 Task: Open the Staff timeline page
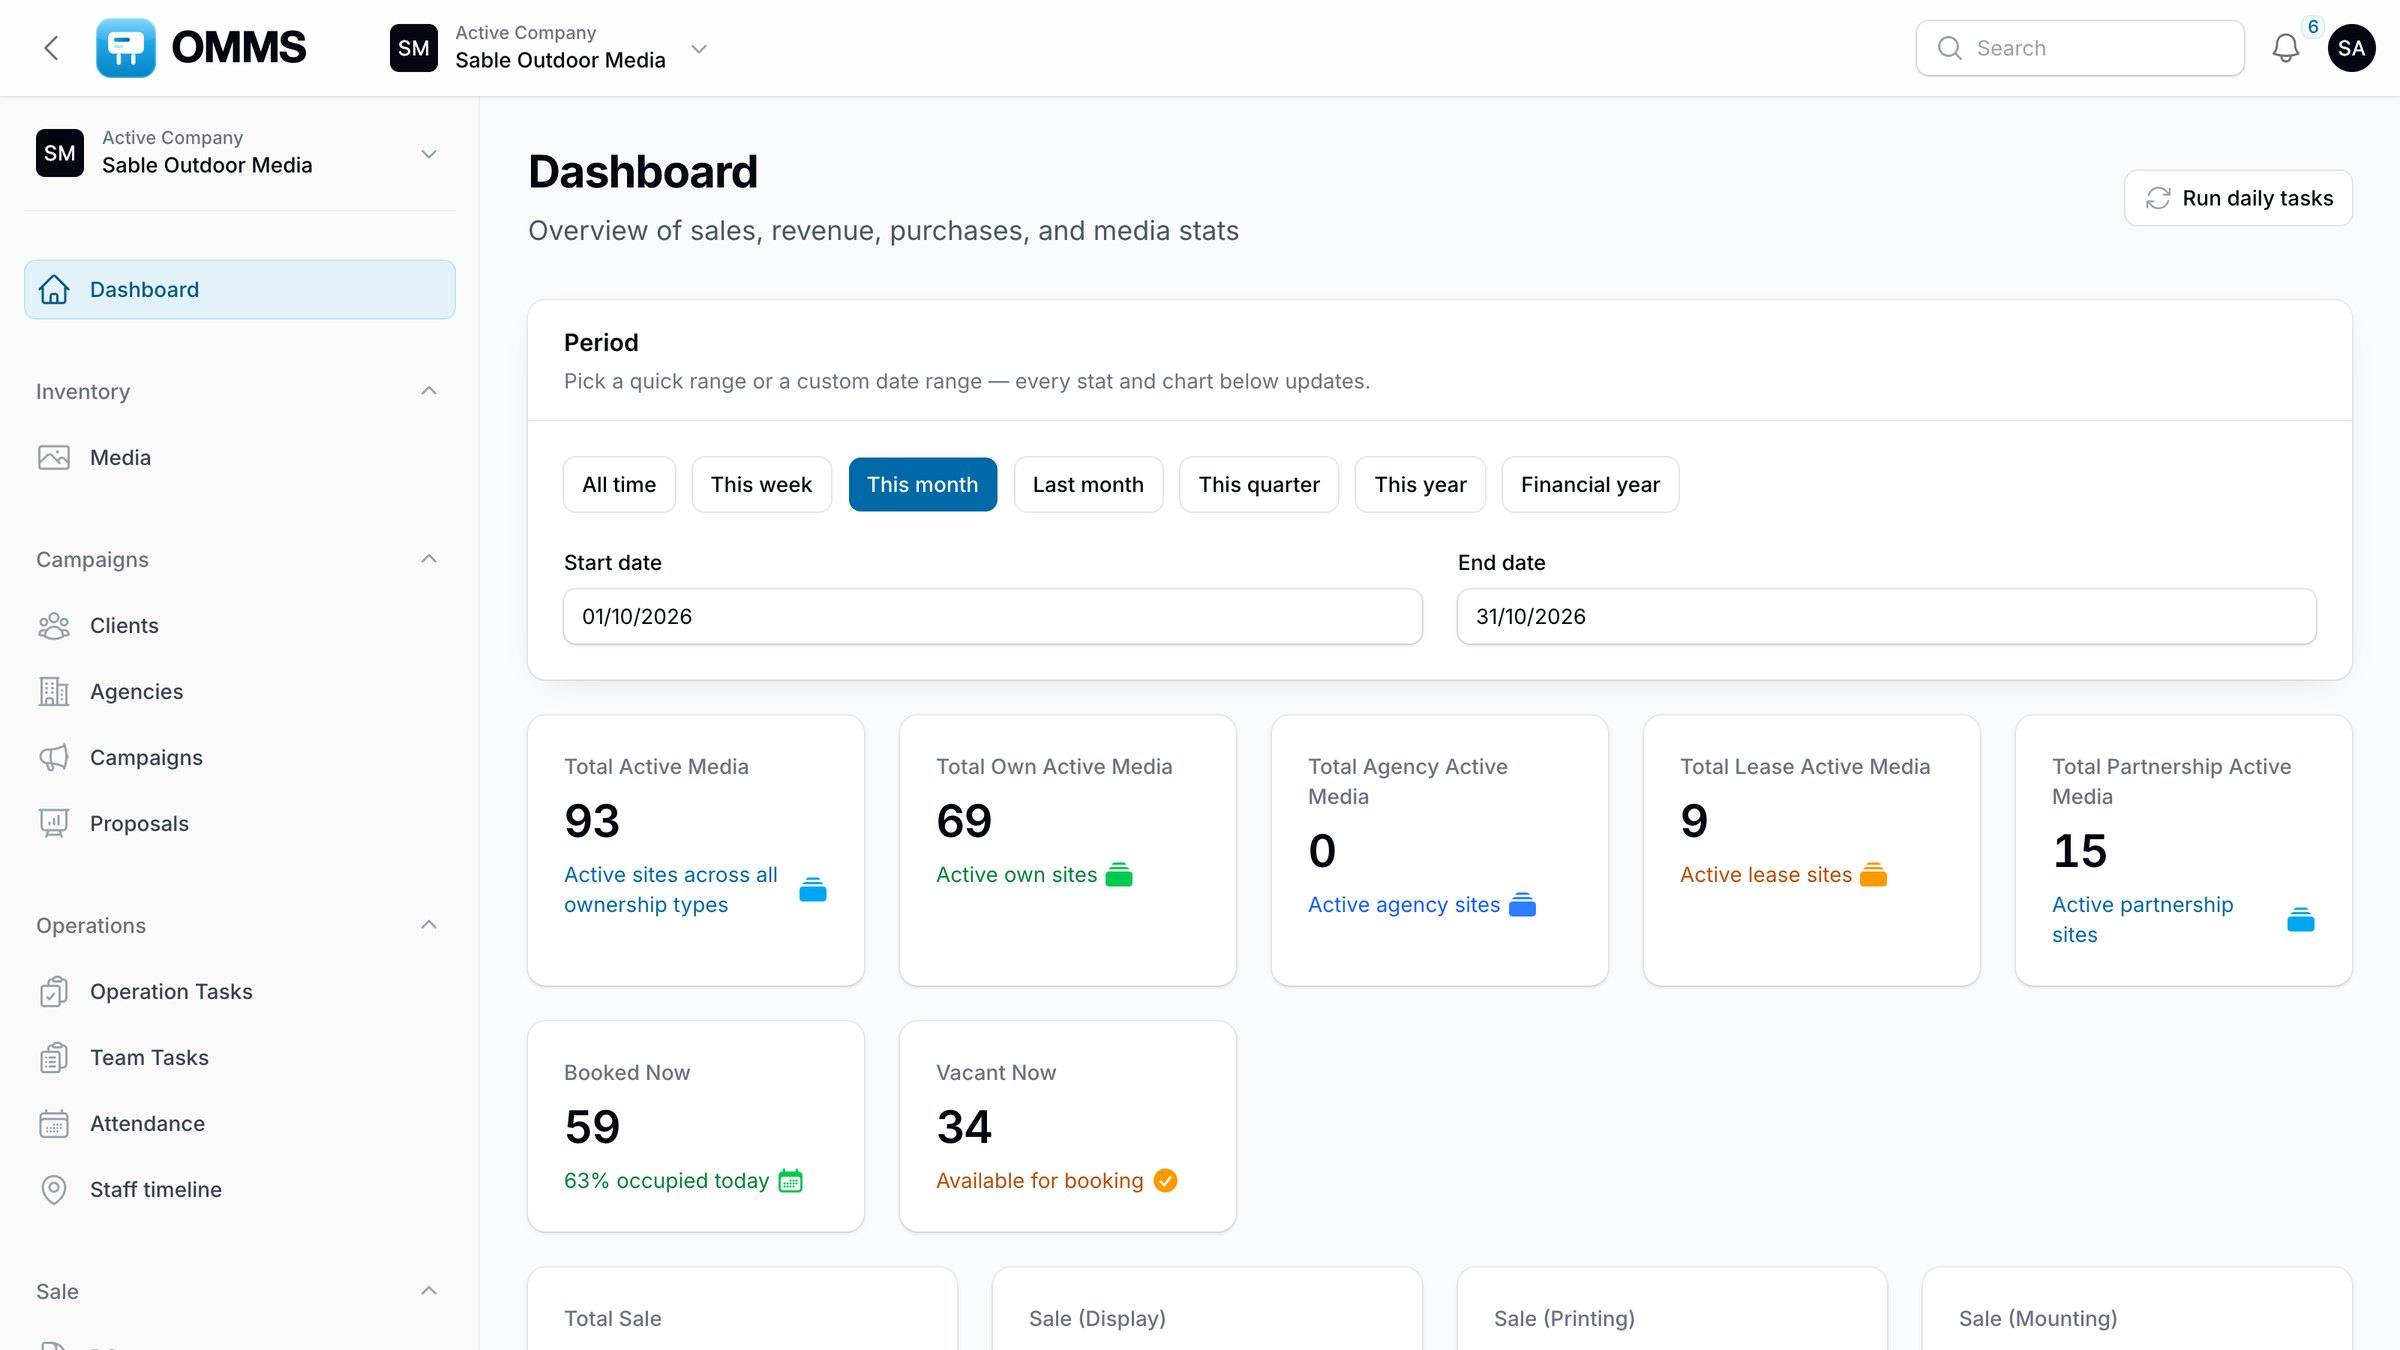(x=240, y=1190)
